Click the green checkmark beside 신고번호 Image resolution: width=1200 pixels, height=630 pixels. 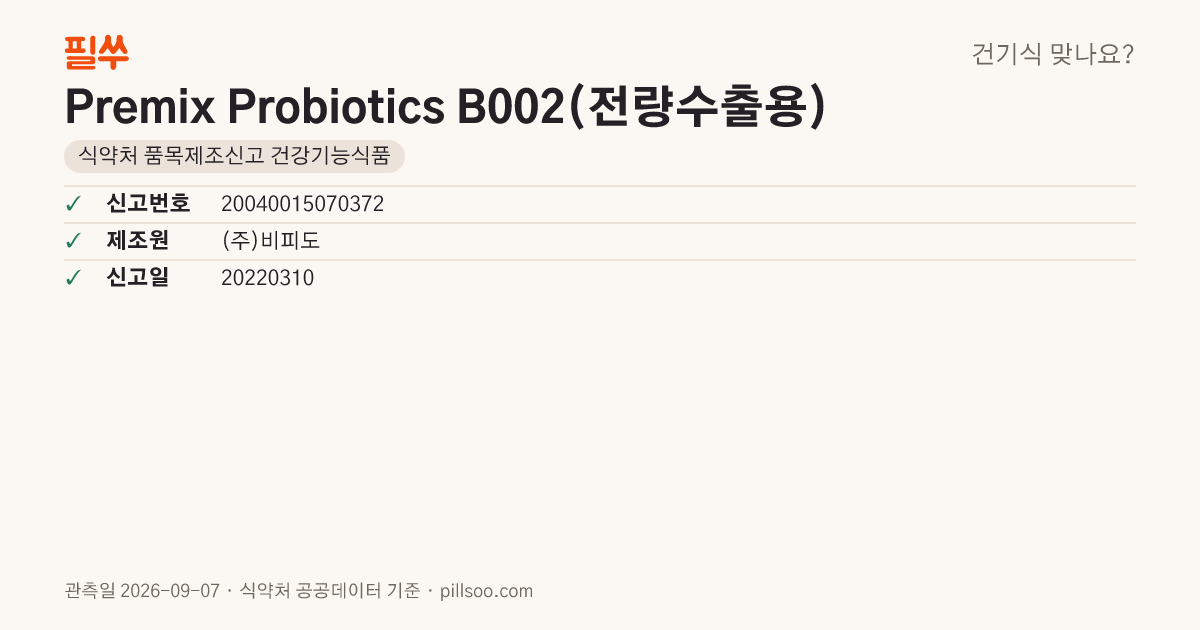click(x=73, y=204)
